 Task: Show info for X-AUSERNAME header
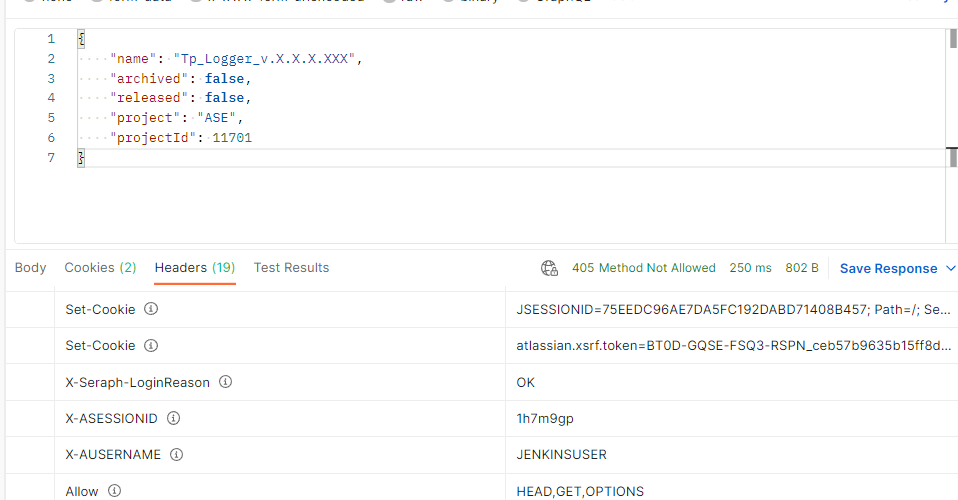(x=177, y=454)
